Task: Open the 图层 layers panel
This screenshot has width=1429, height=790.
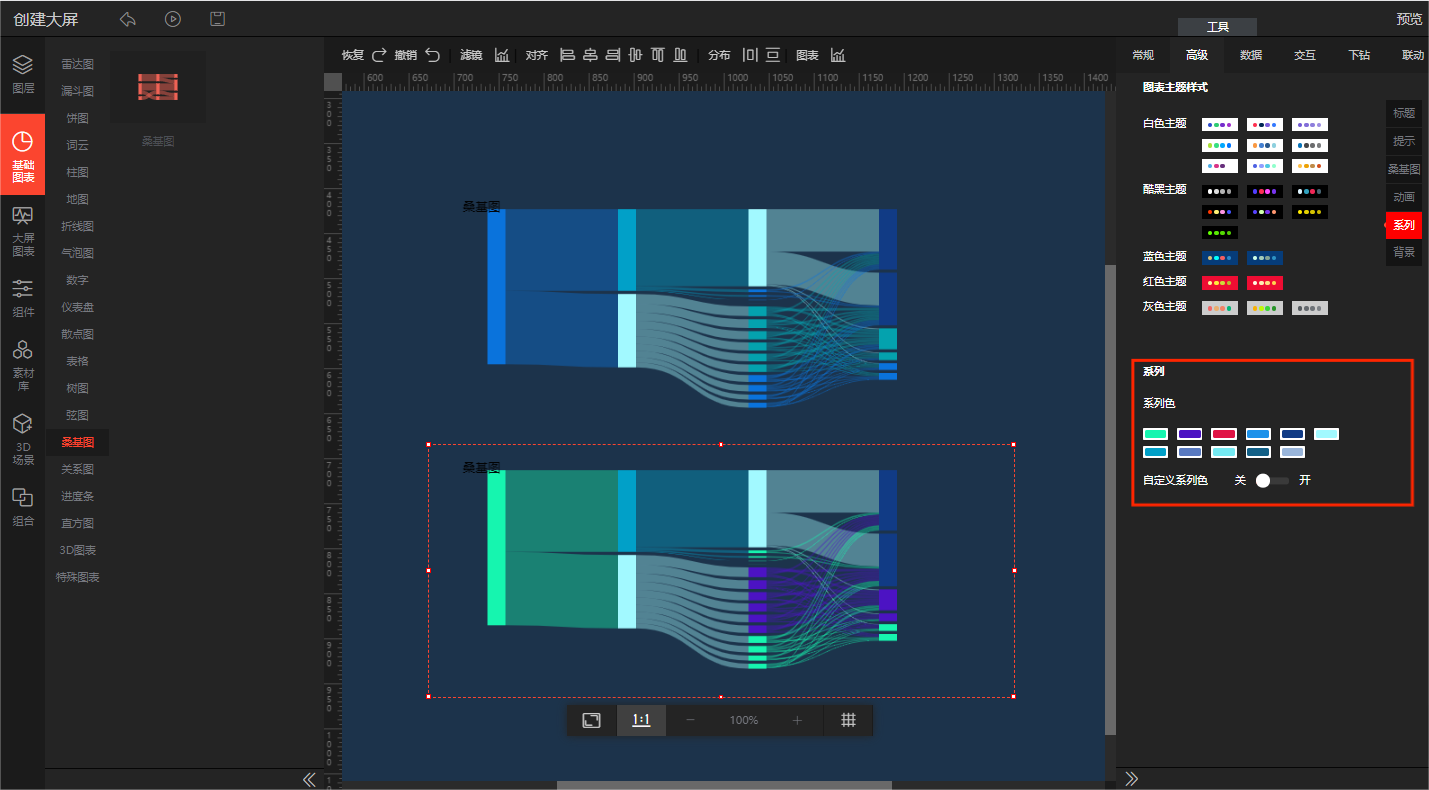Action: pyautogui.click(x=22, y=74)
